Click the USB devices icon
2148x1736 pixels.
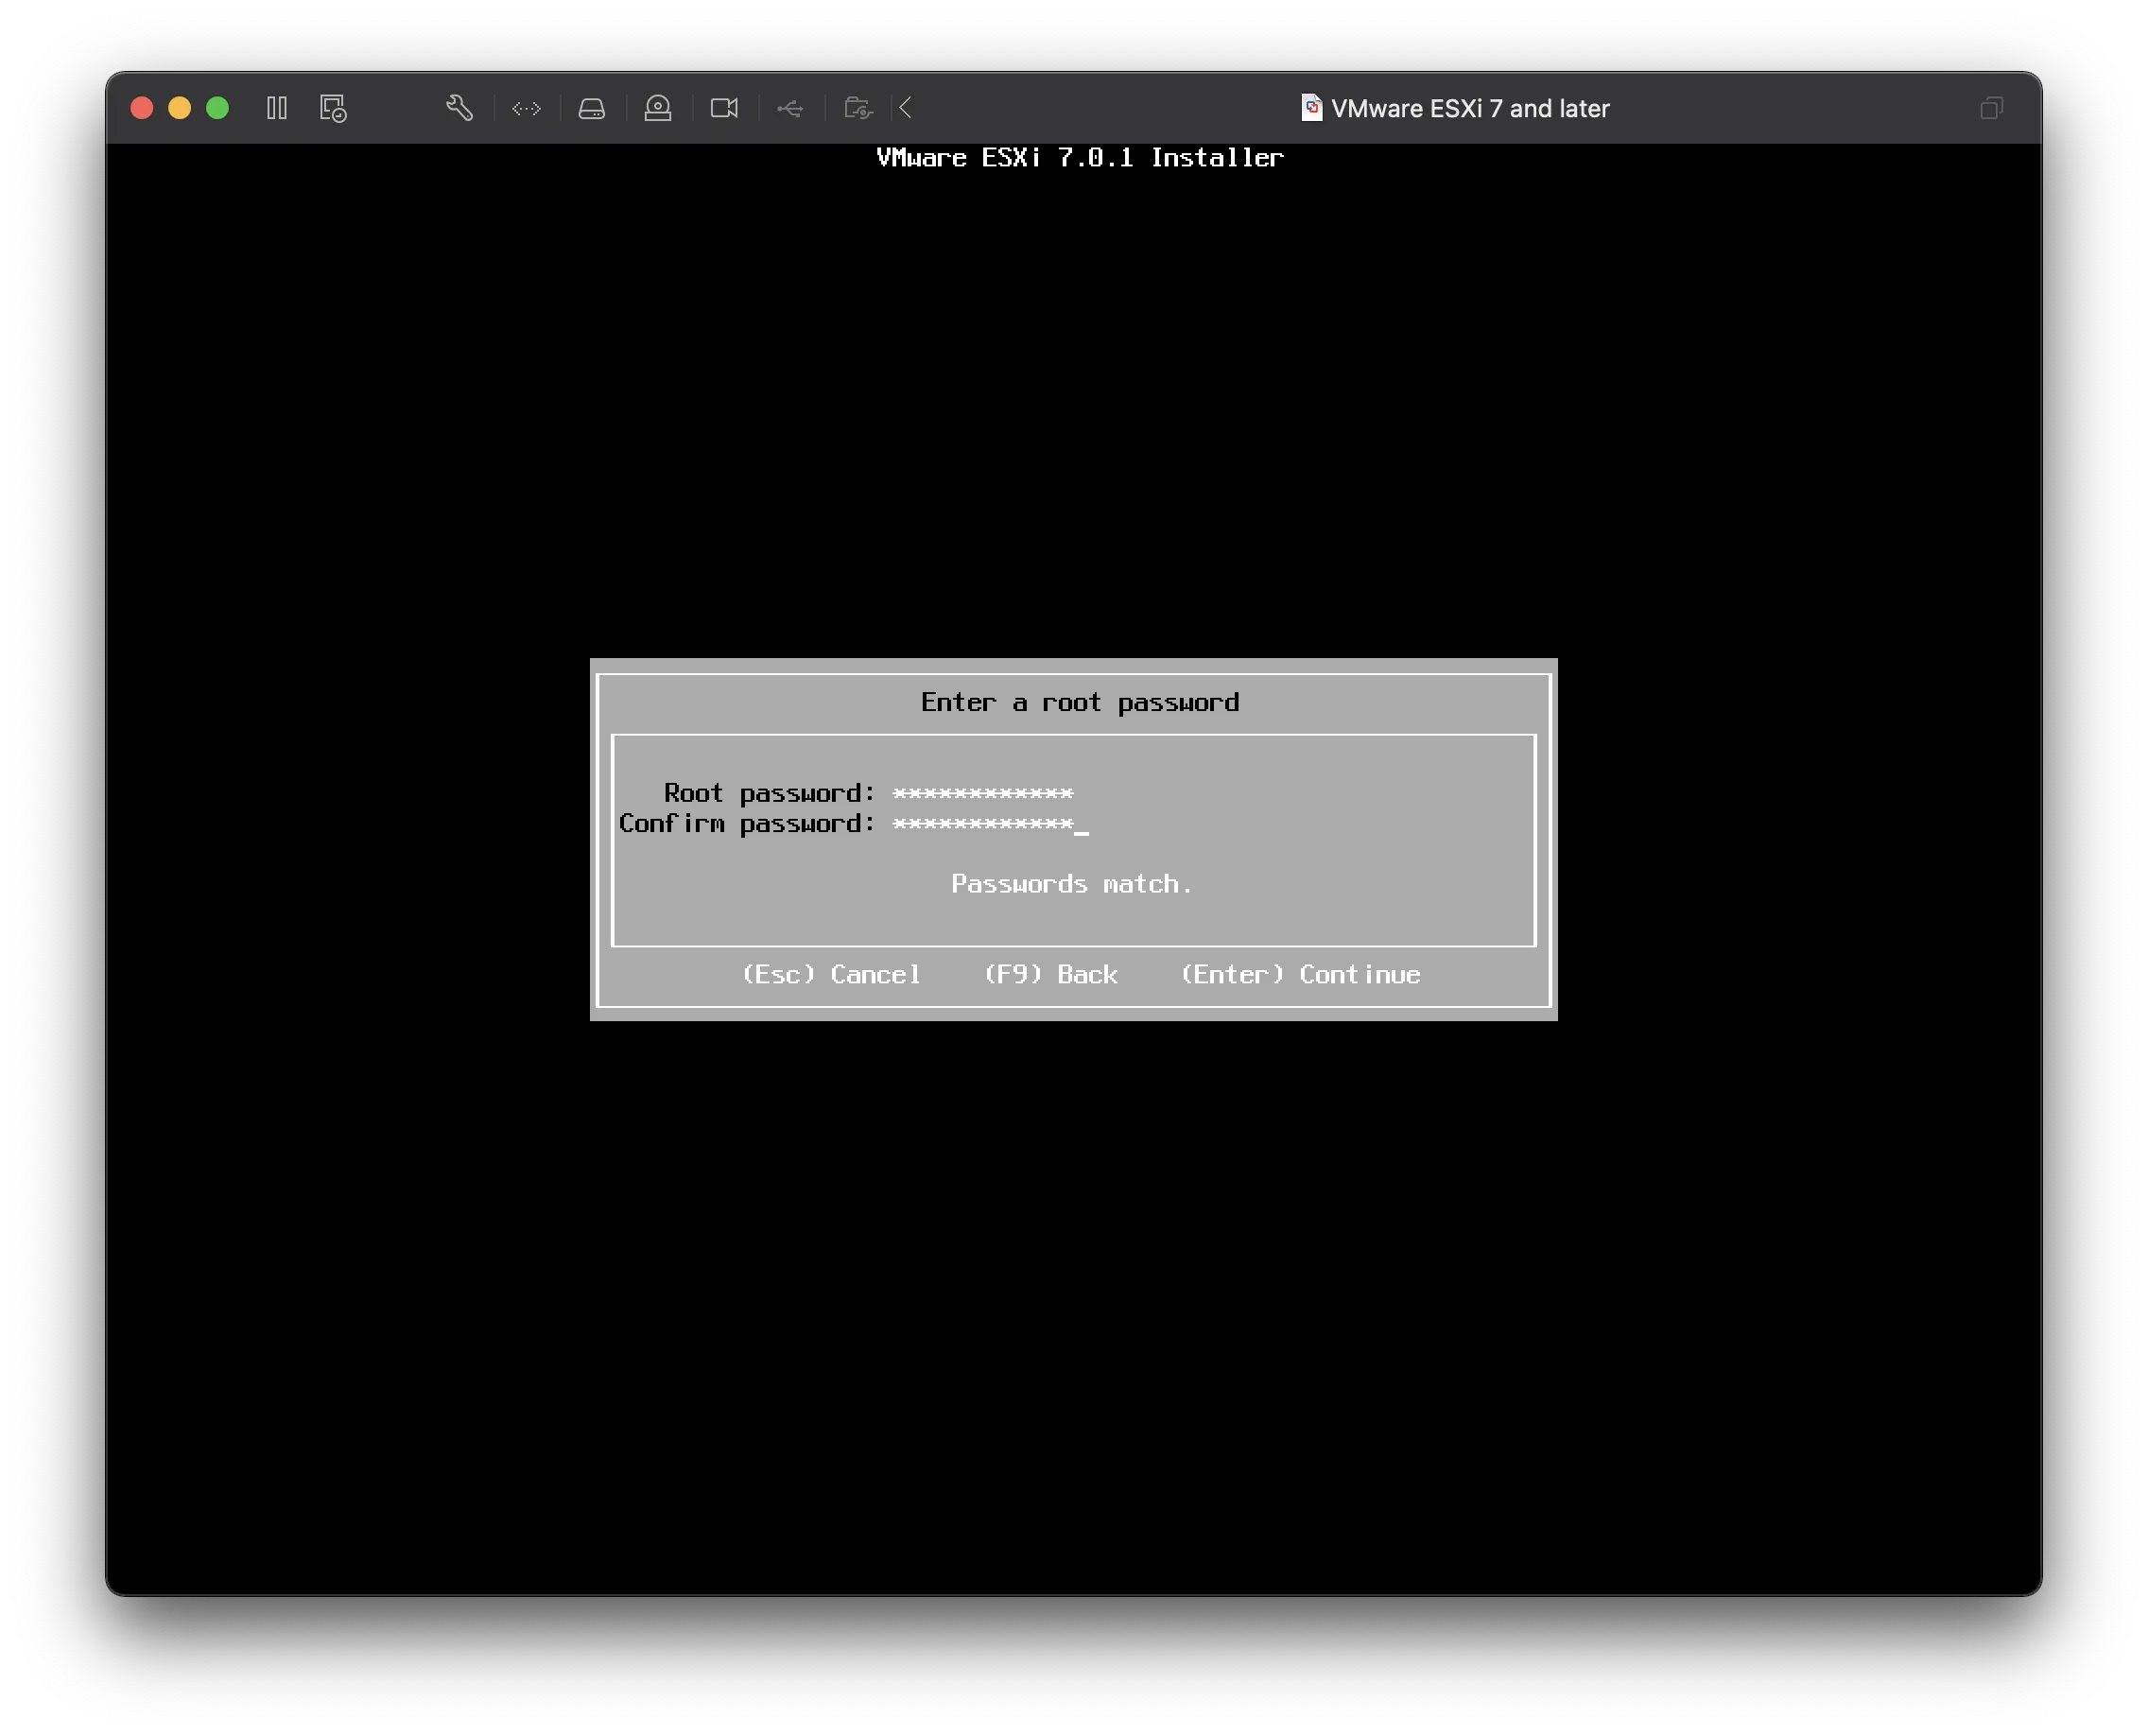point(790,108)
